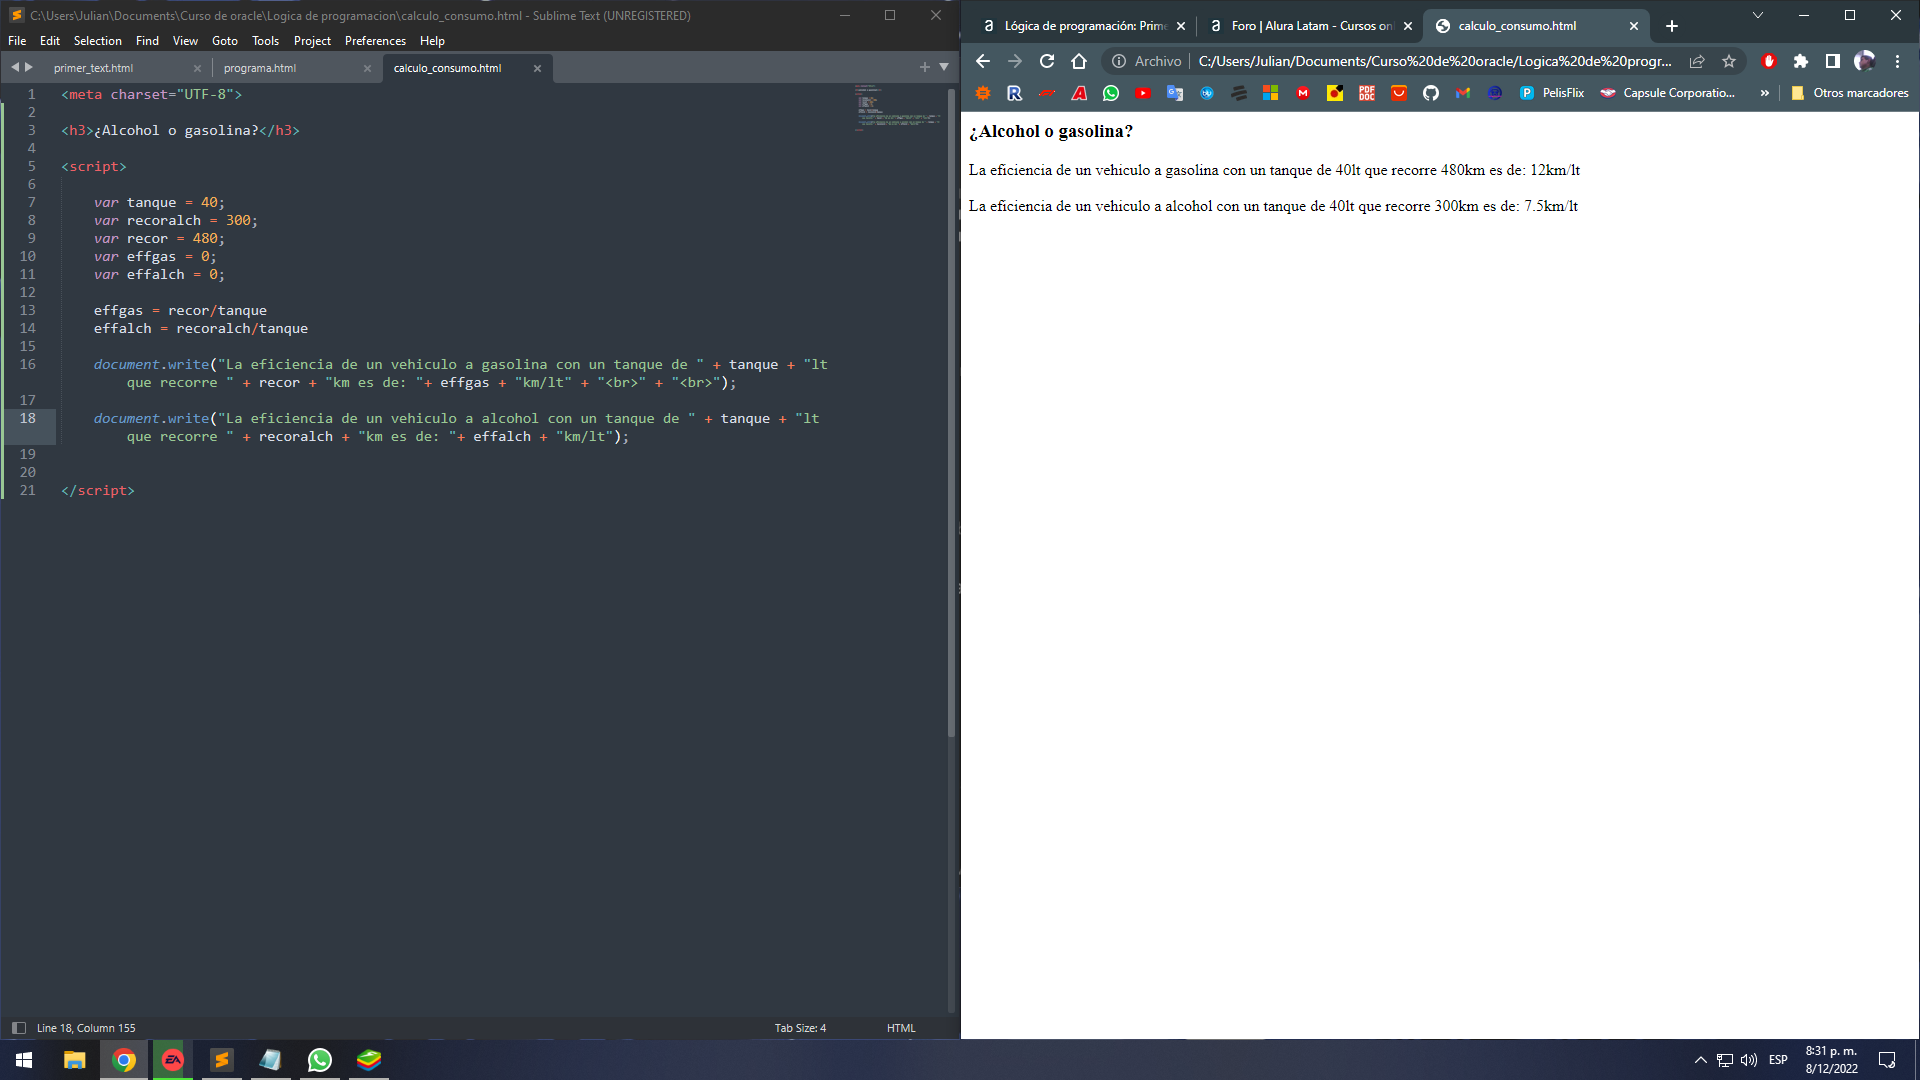This screenshot has width=1920, height=1080.
Task: Close the calculo_consumo.html Sublime tab
Action: point(537,68)
